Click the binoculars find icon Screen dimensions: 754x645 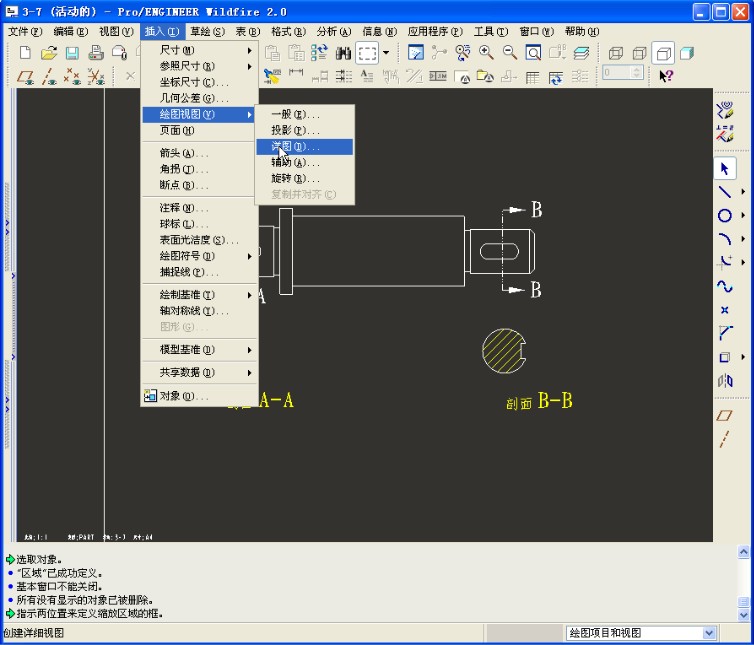click(x=343, y=52)
